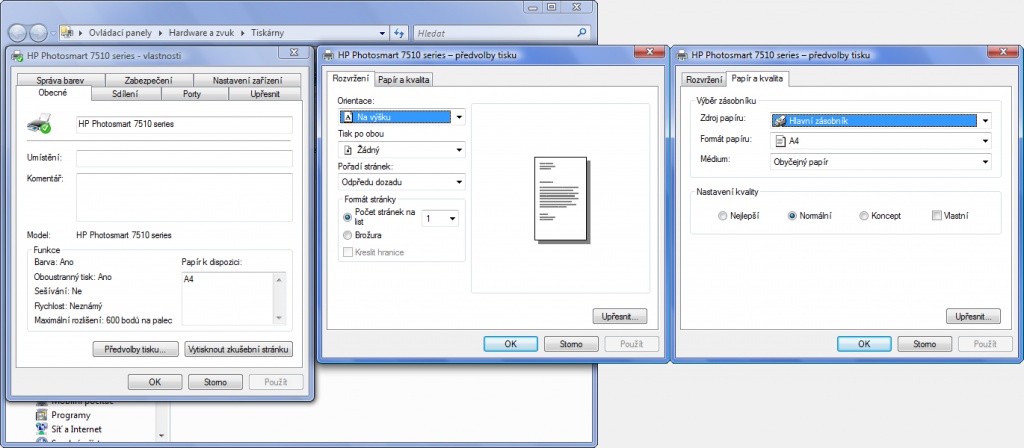Click the magnifier search icon in Hledat box
The height and width of the screenshot is (448, 1024).
pyautogui.click(x=581, y=32)
